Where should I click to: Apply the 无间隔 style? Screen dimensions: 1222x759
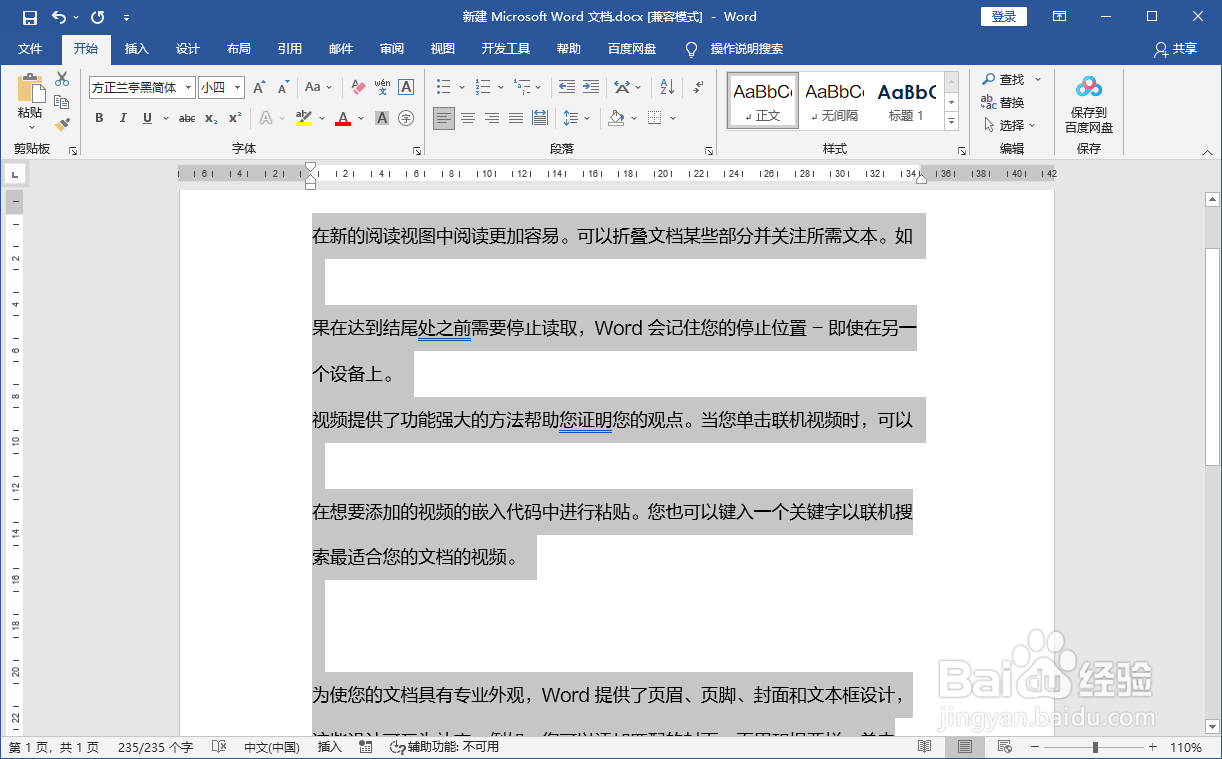834,101
